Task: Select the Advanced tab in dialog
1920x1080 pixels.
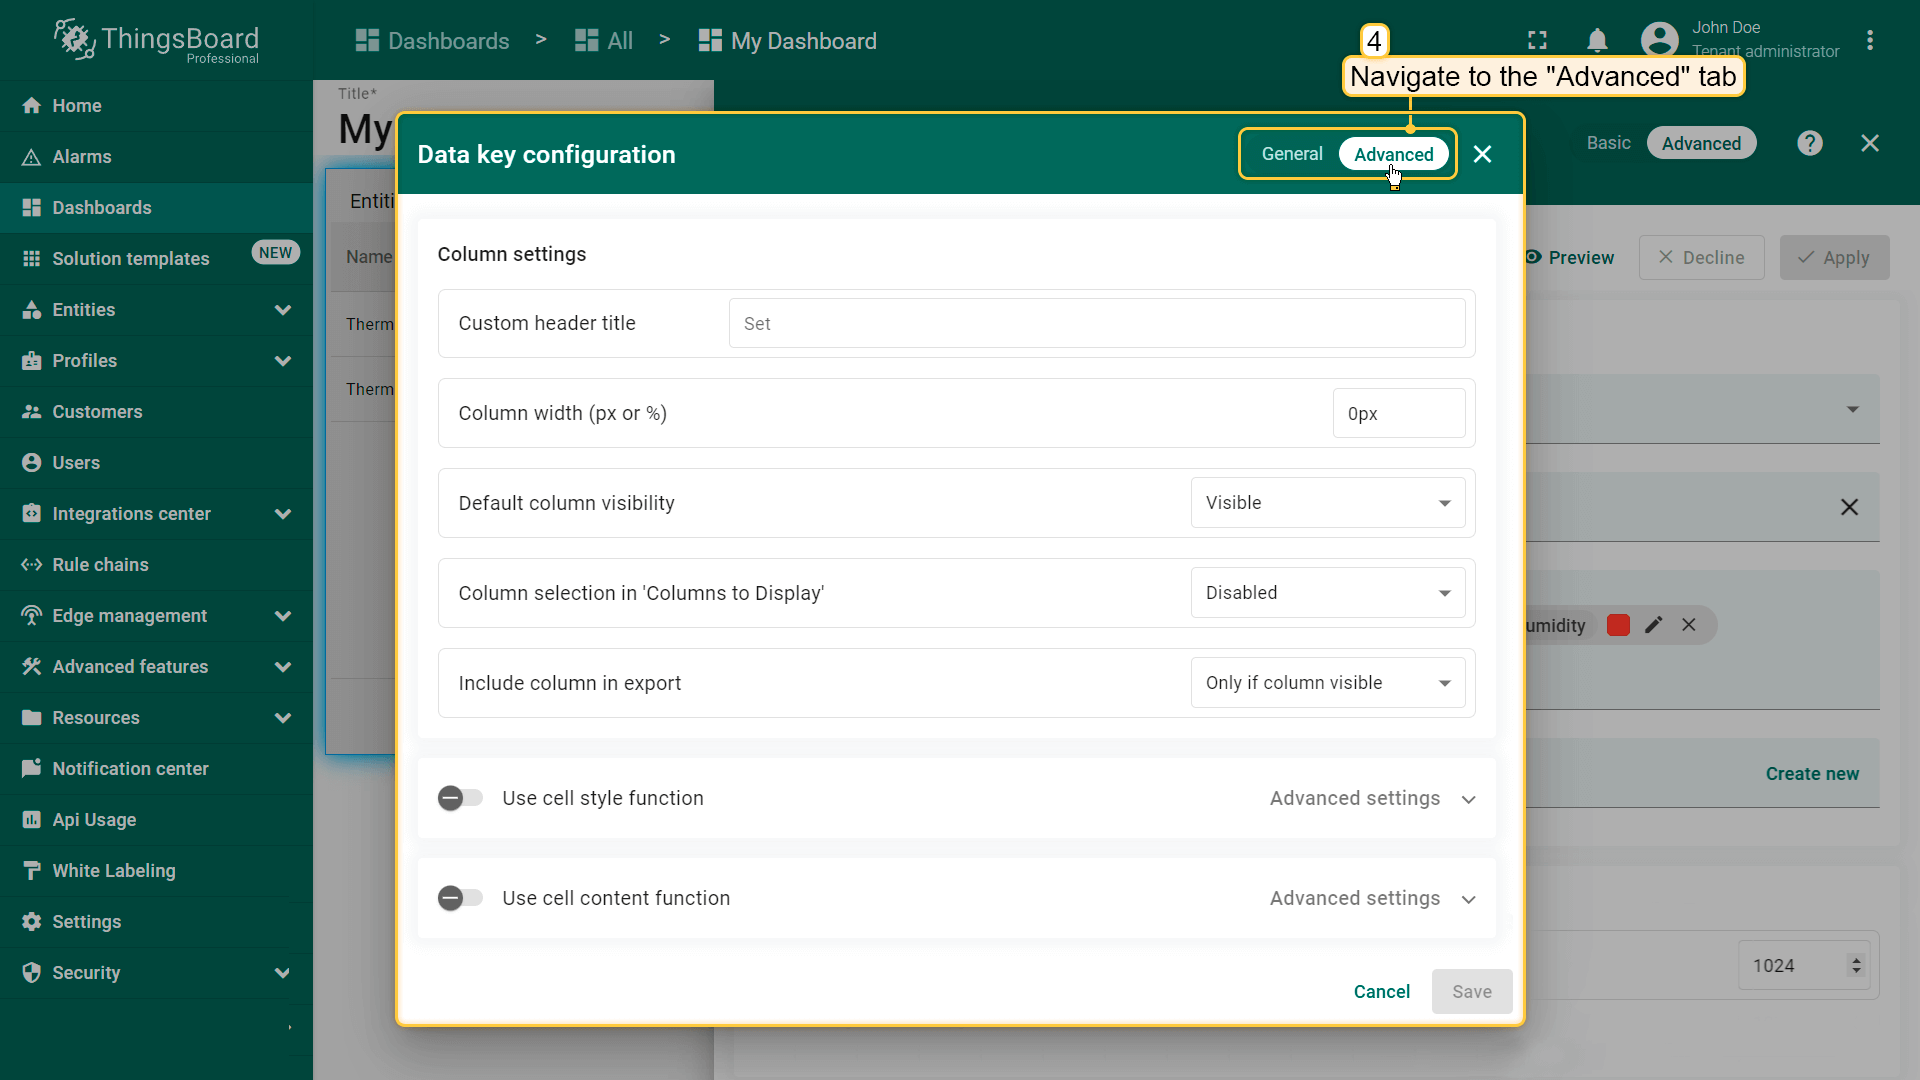Action: [x=1393, y=154]
